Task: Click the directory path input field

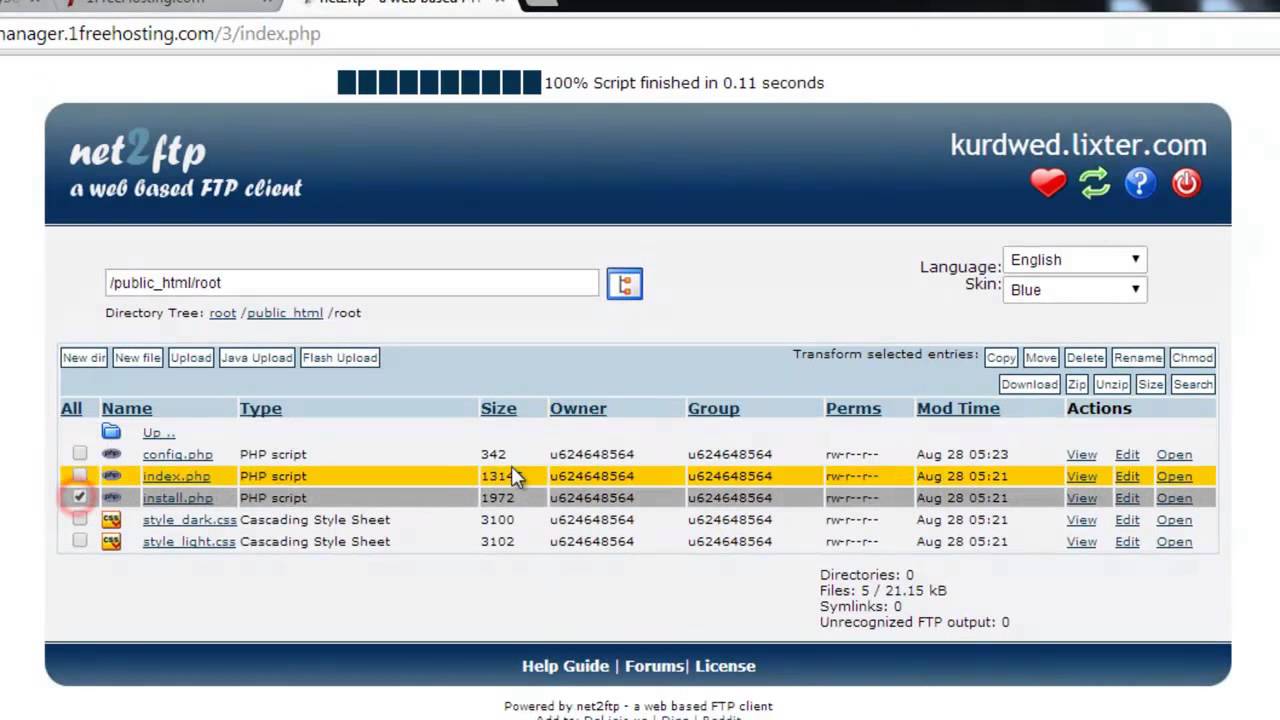Action: click(352, 283)
